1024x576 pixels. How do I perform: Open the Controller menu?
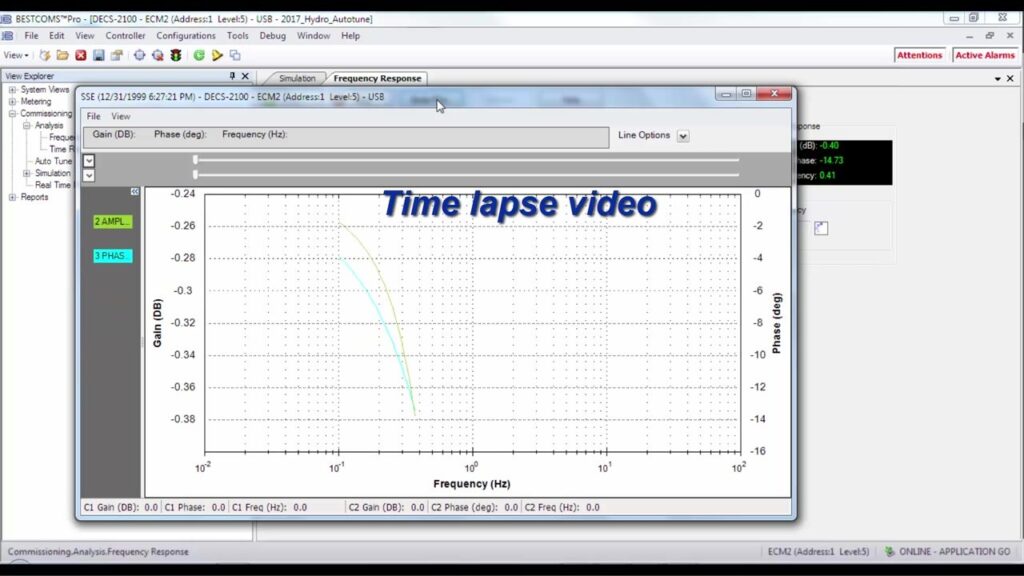125,36
